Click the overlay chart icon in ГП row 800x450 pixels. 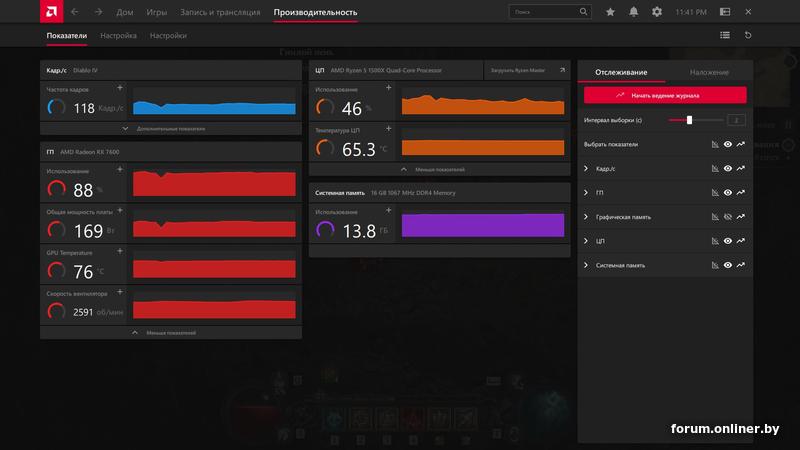715,192
